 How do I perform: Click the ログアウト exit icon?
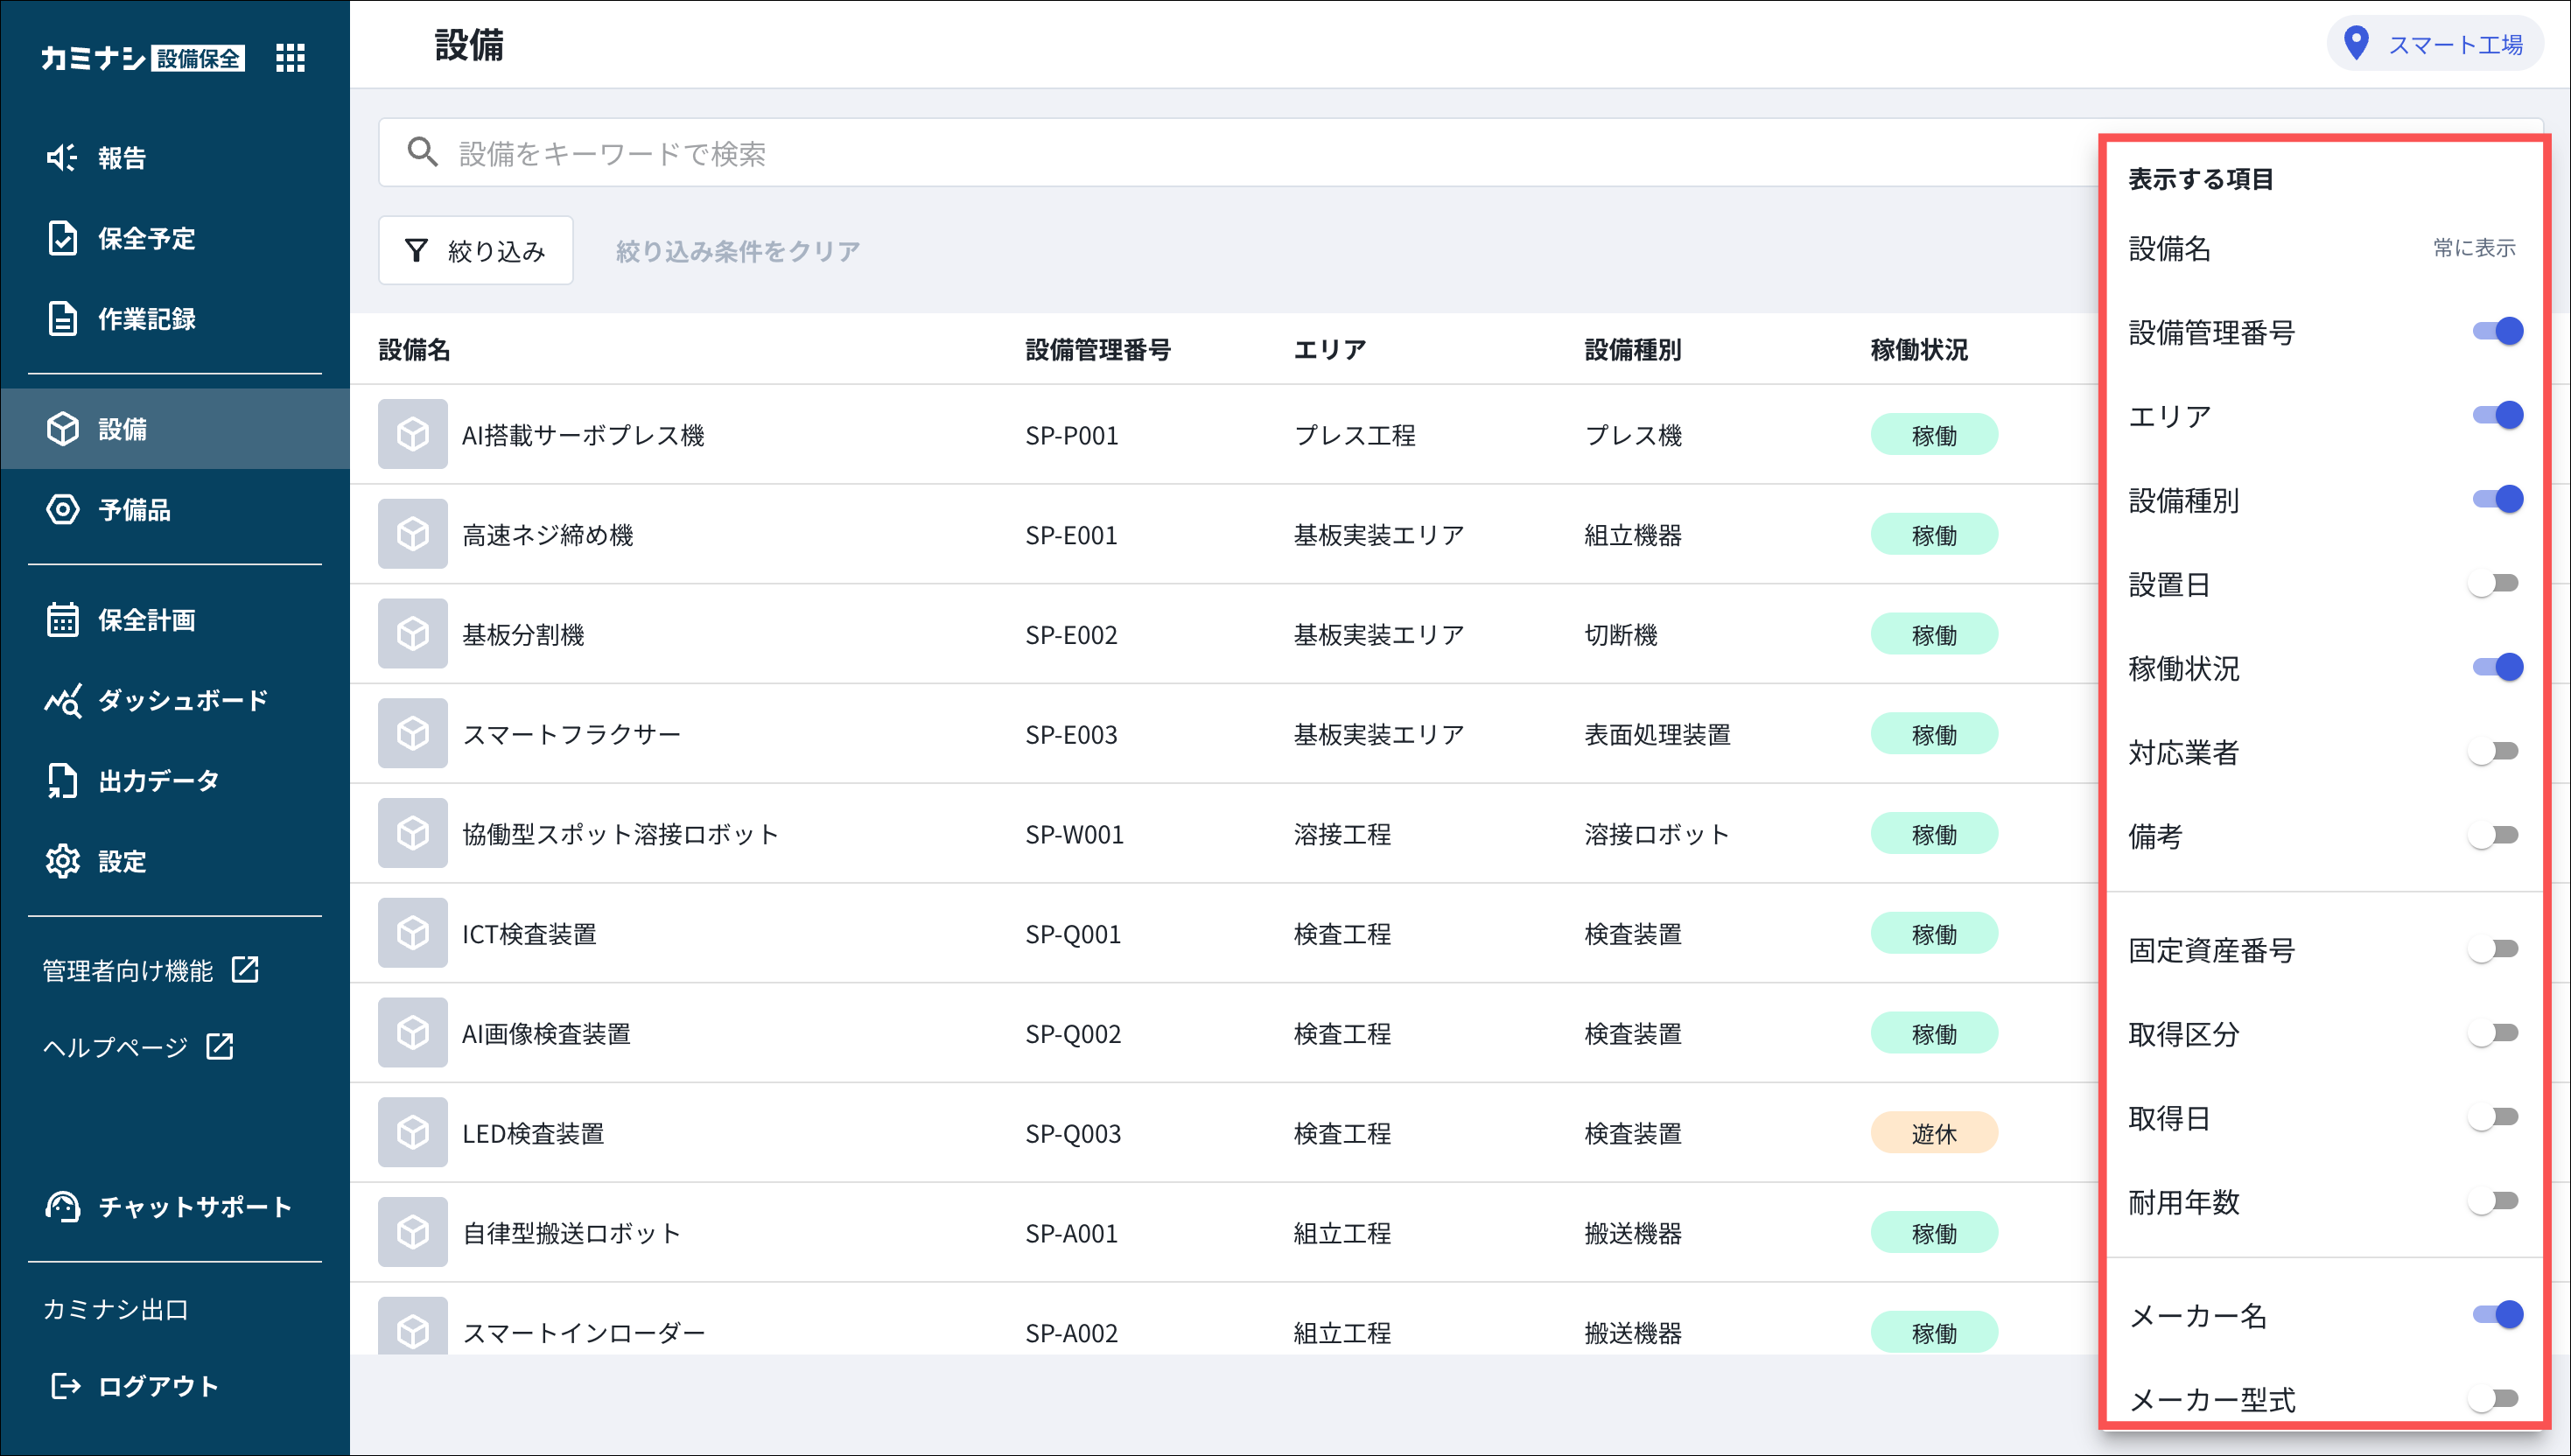coord(65,1386)
